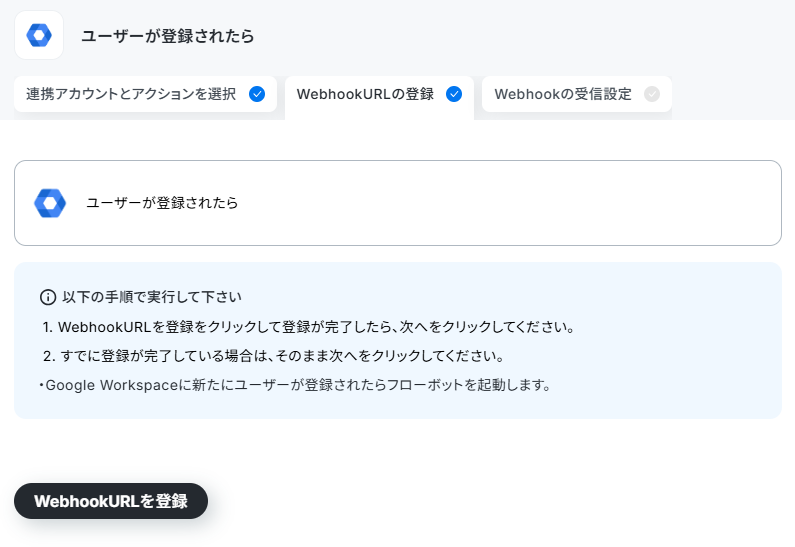Click the Webhookの受信設定 label text

point(563,94)
